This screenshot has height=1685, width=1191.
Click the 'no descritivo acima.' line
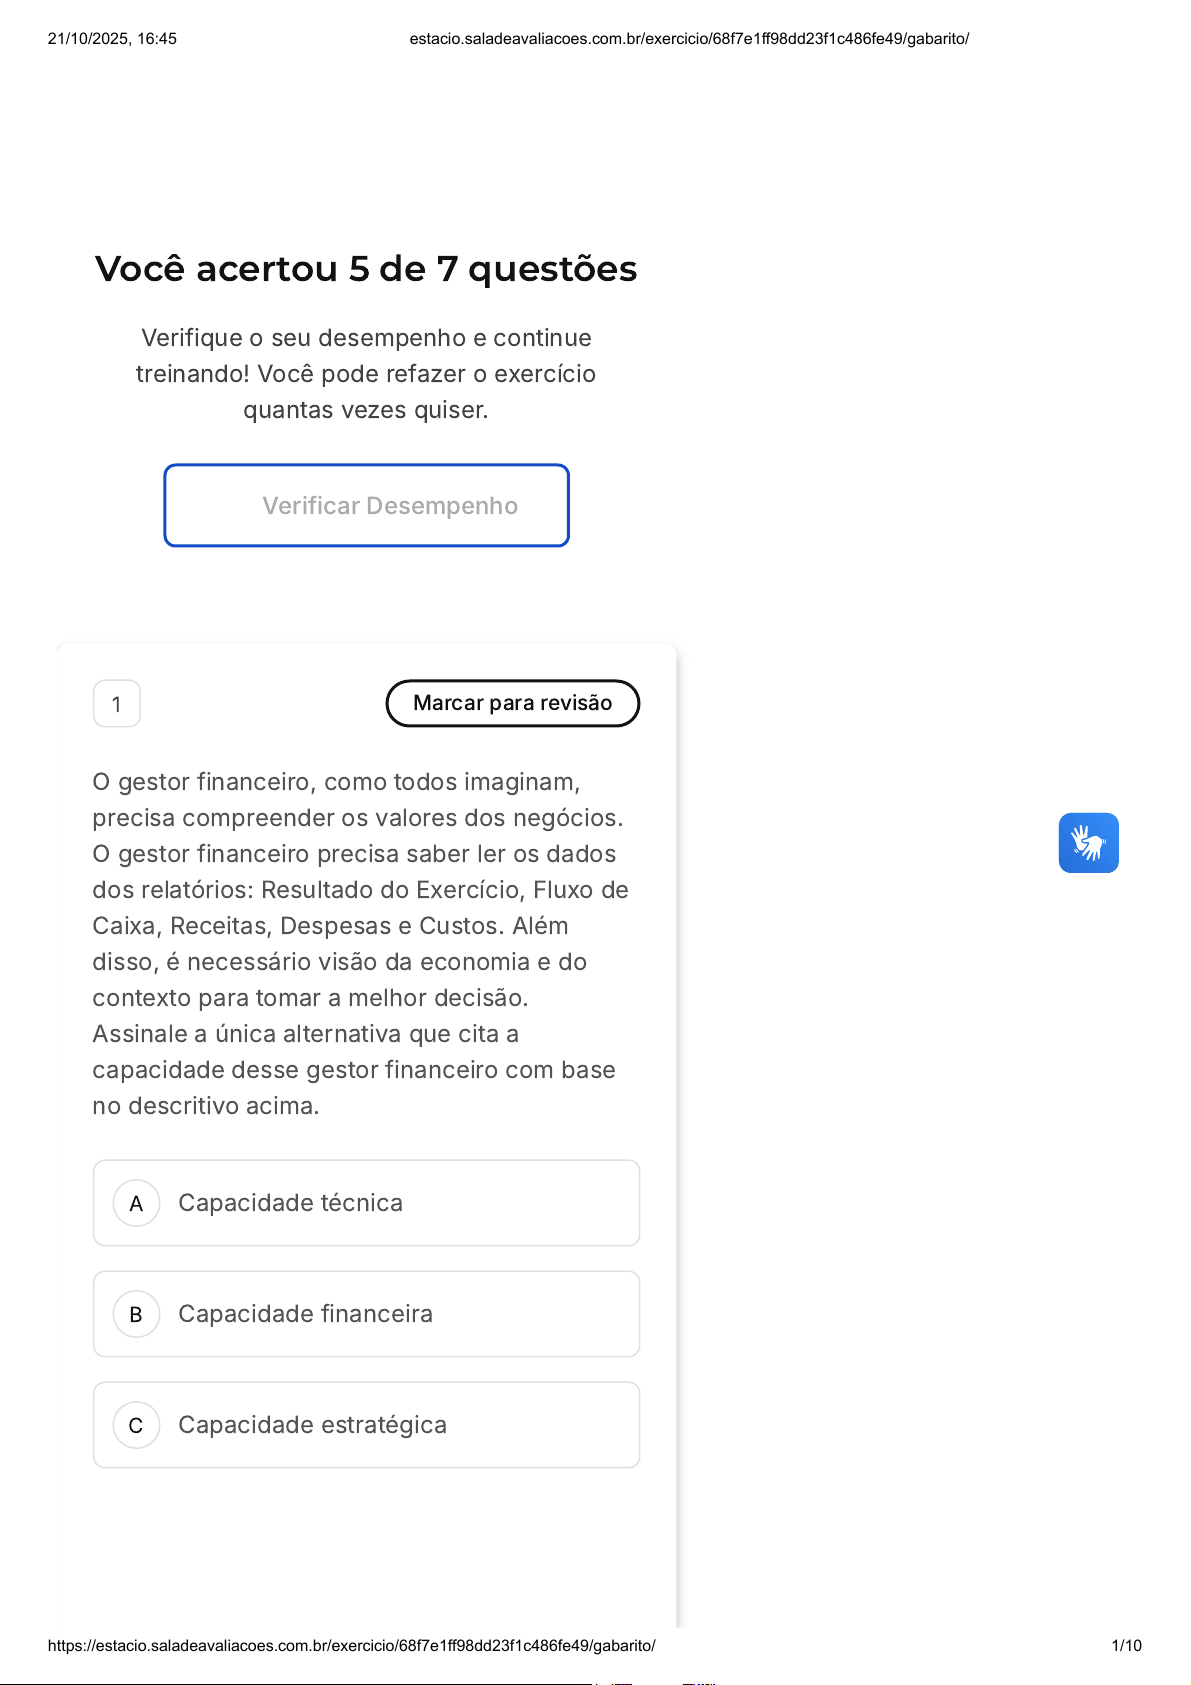pyautogui.click(x=206, y=1106)
